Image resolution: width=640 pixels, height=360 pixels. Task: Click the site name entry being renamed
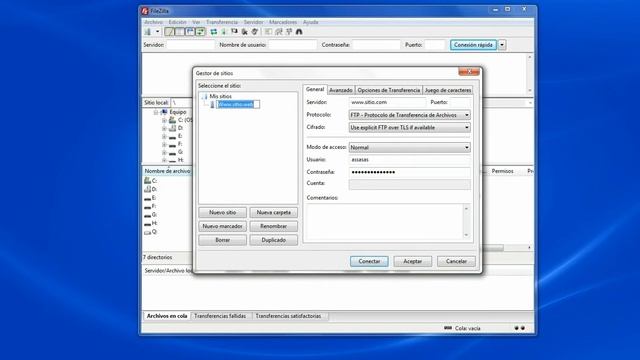click(238, 104)
